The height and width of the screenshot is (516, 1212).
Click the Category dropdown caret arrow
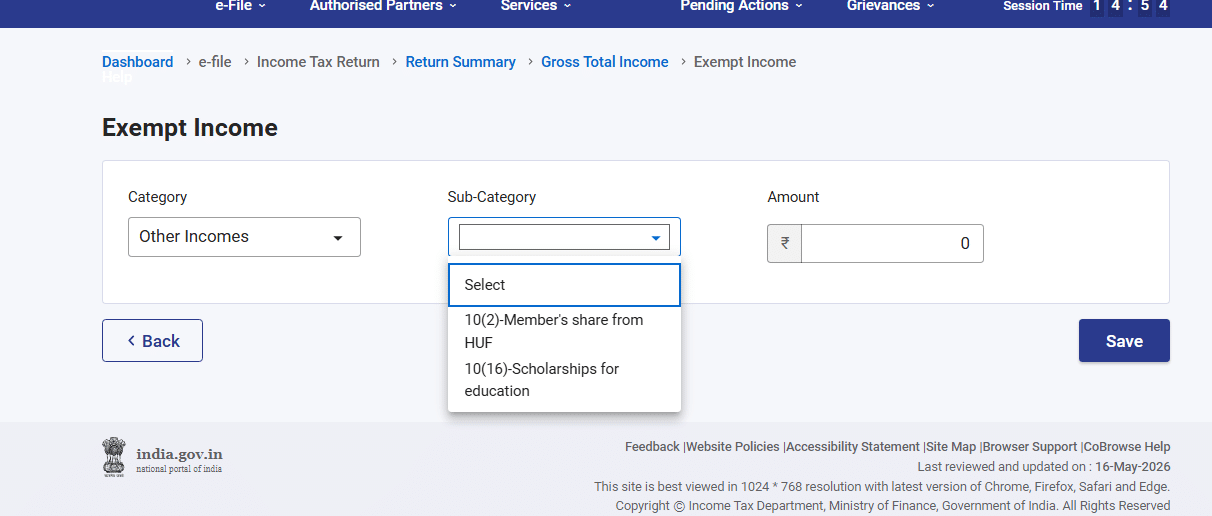(338, 238)
